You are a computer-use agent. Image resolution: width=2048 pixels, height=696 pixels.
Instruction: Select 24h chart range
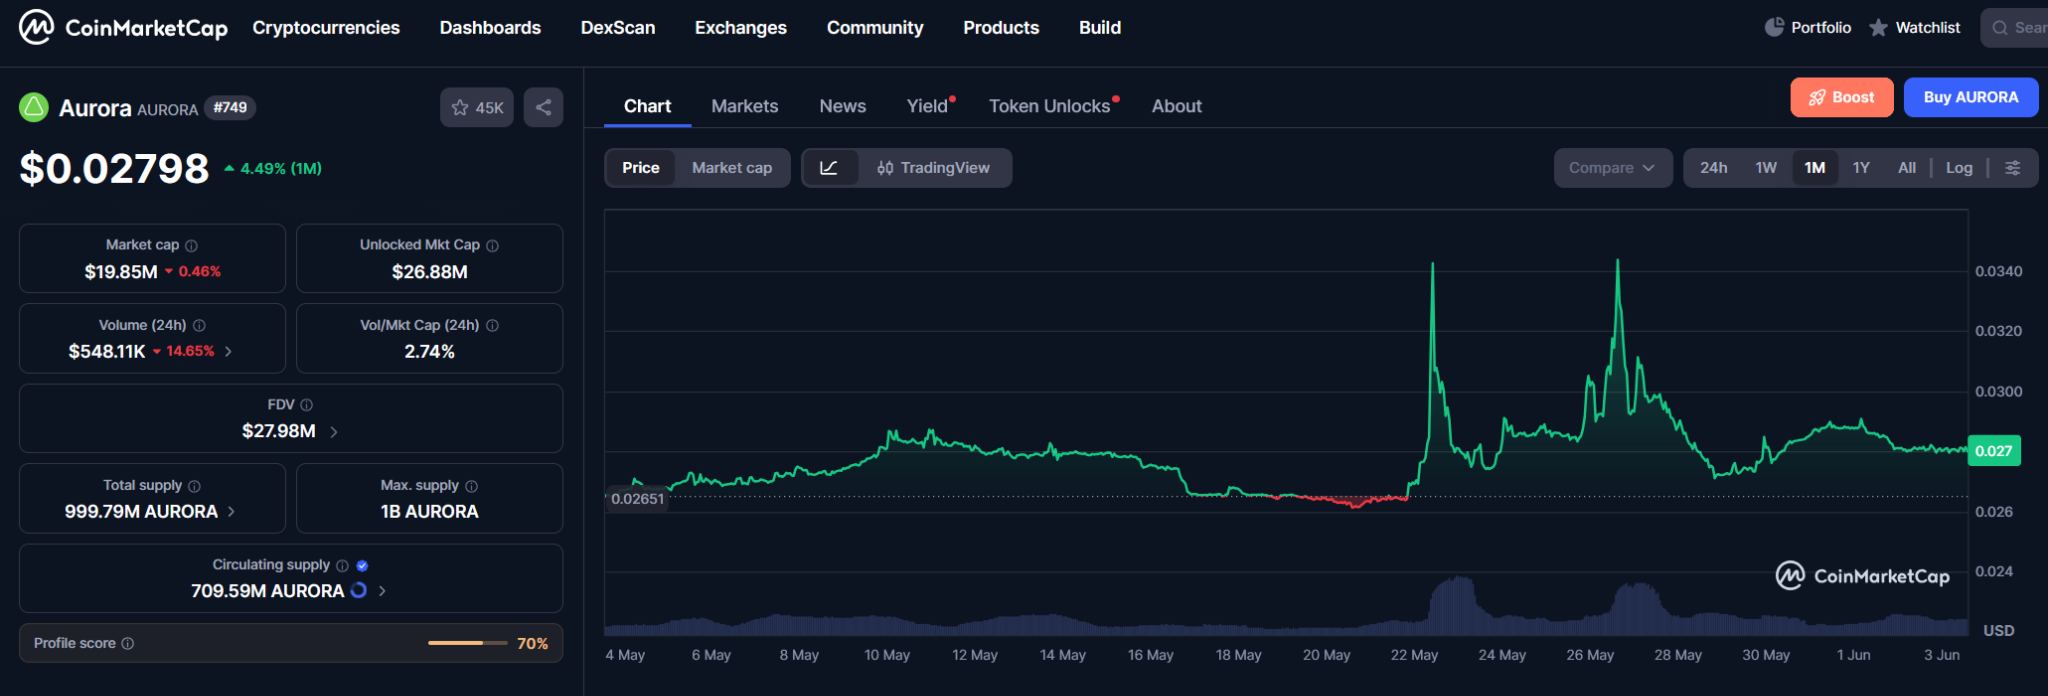[1713, 168]
